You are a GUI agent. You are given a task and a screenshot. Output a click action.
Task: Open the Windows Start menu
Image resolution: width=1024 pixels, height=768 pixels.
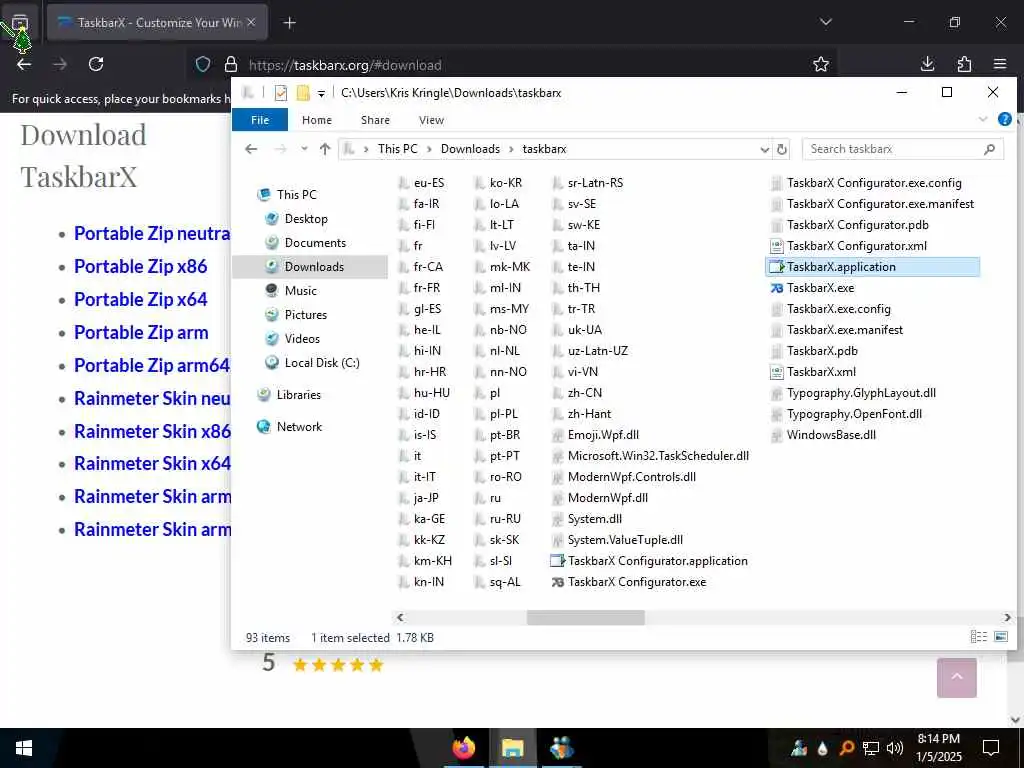[24, 748]
